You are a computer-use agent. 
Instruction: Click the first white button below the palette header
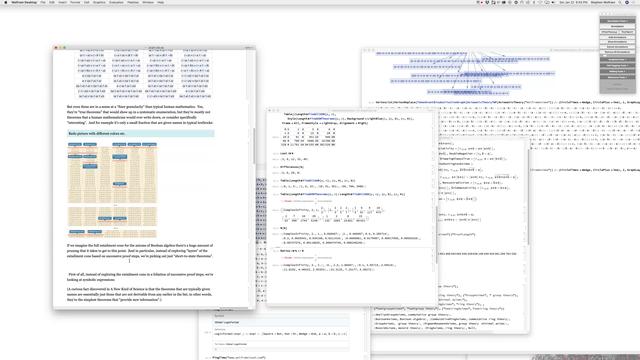click(x=617, y=27)
